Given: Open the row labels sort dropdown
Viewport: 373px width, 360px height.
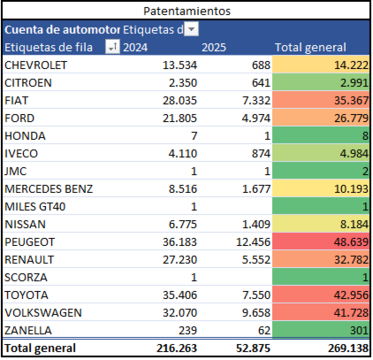Looking at the screenshot, I should pyautogui.click(x=112, y=48).
